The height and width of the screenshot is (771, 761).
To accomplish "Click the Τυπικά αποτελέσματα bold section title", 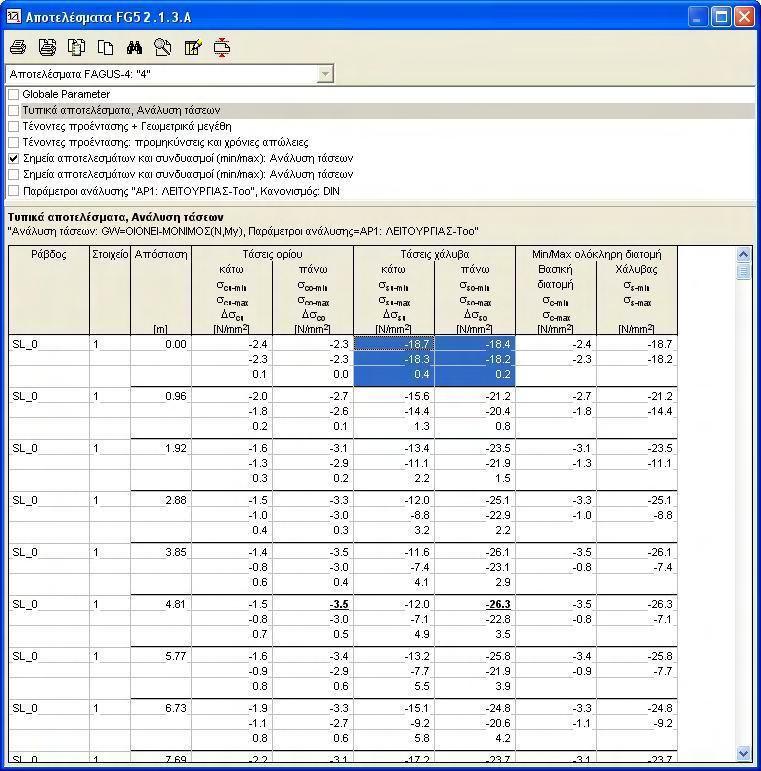I will pyautogui.click(x=116, y=217).
